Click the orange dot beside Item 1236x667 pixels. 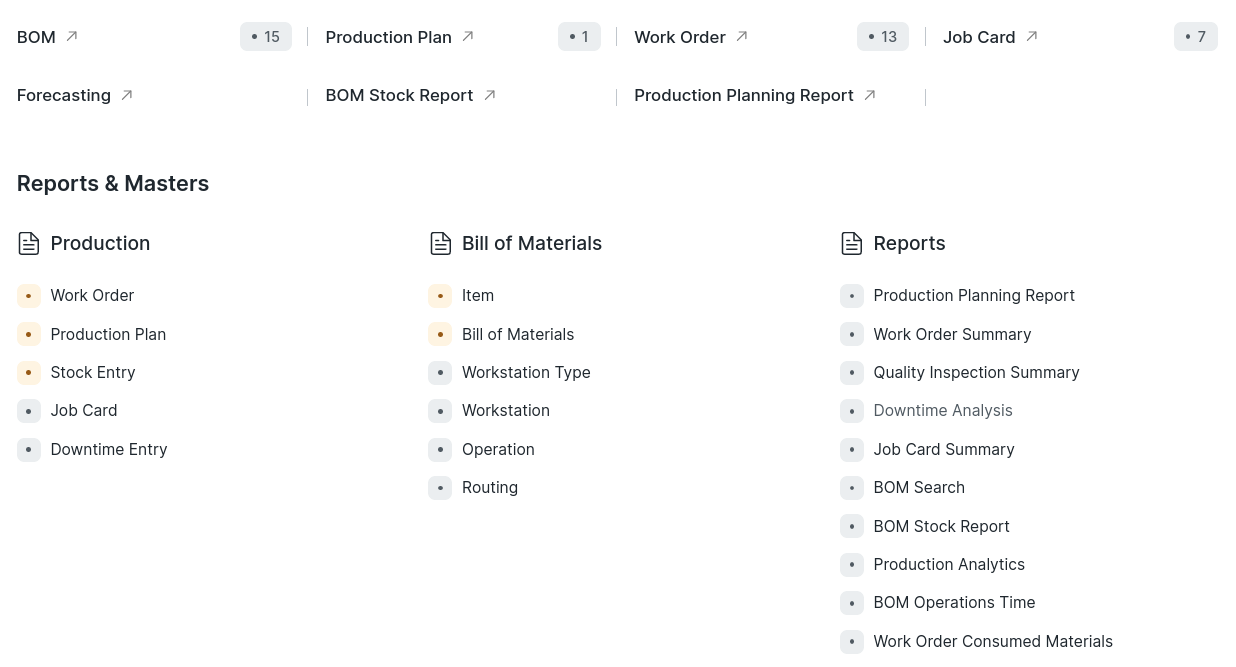coord(440,296)
